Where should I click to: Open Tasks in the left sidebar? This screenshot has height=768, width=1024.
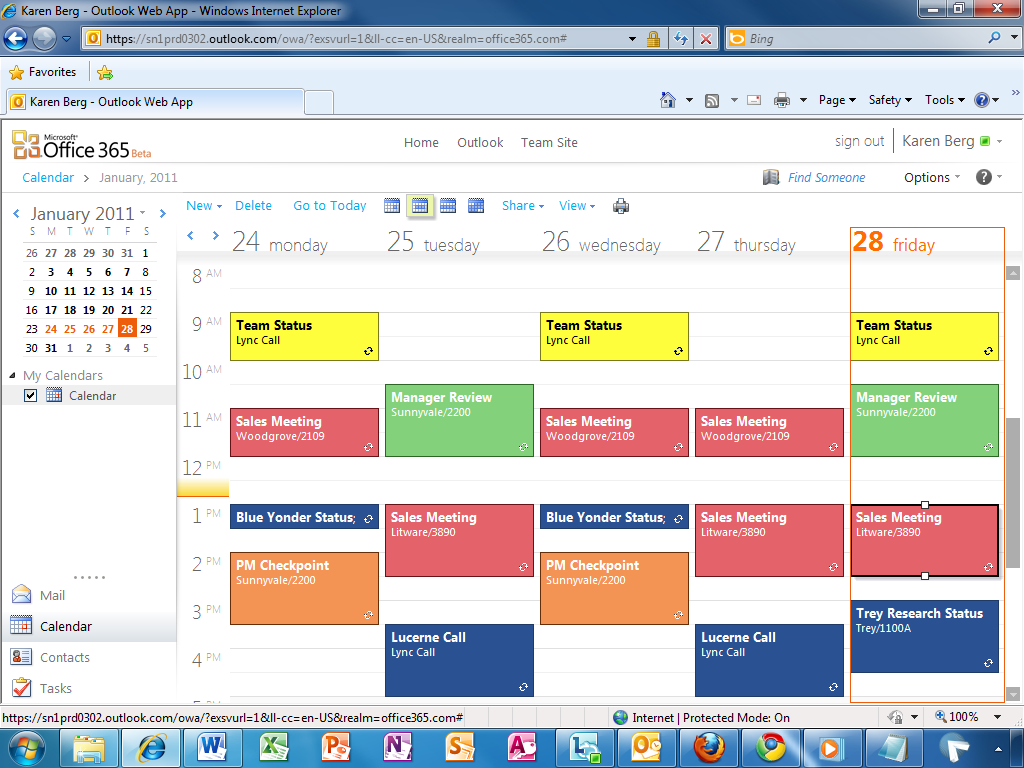tap(55, 688)
